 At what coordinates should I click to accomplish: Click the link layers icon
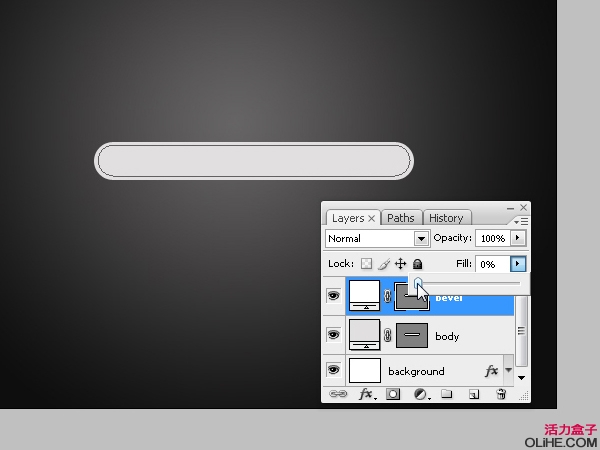[338, 394]
